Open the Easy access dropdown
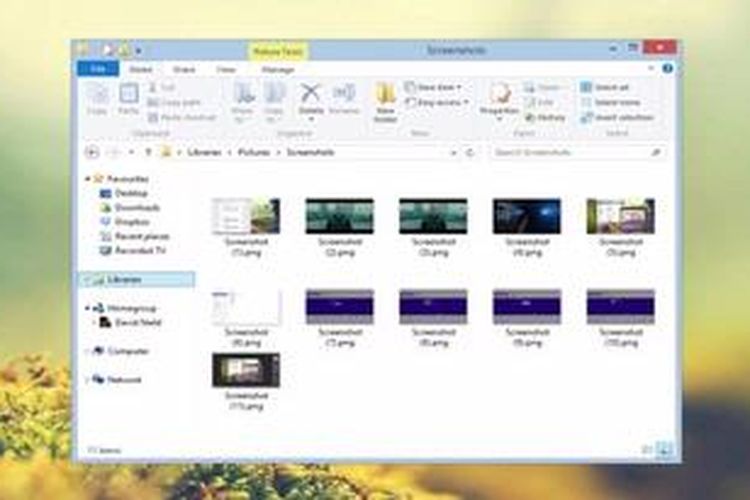This screenshot has height=500, width=750. (436, 102)
